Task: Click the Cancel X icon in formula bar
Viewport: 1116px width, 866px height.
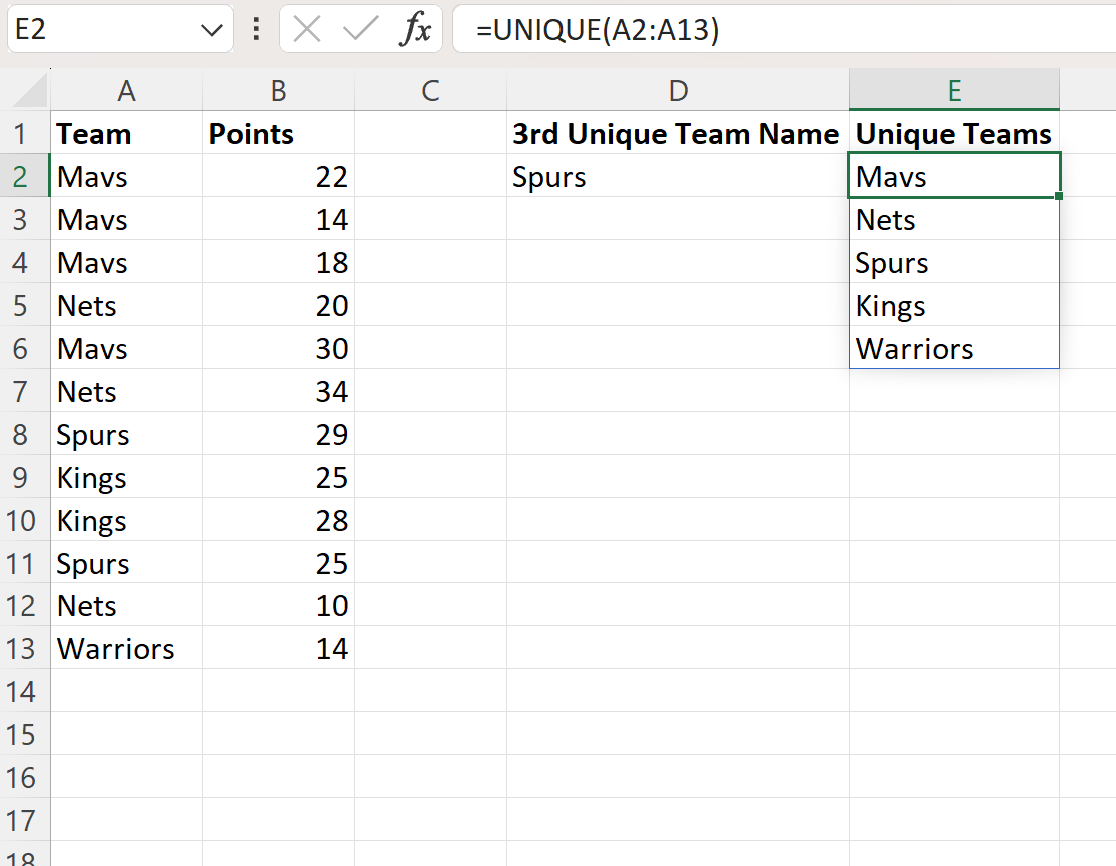Action: [307, 30]
